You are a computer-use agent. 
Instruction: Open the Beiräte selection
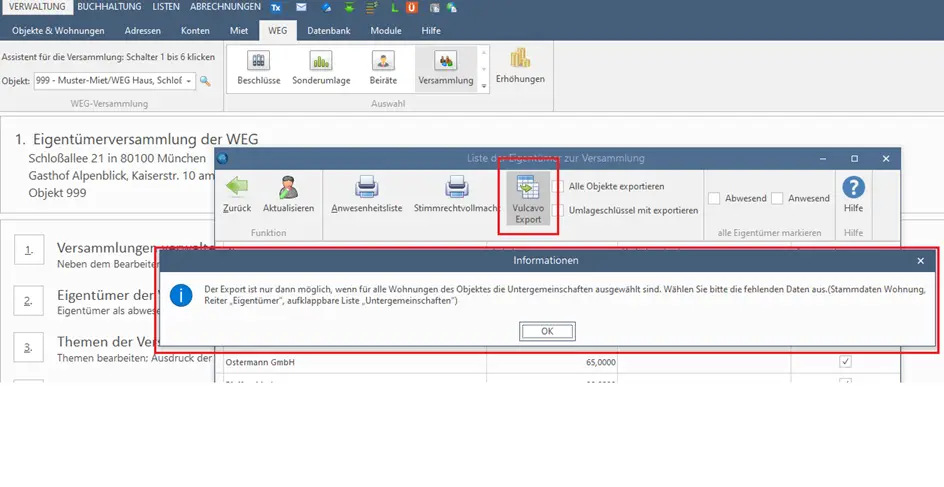coord(383,69)
